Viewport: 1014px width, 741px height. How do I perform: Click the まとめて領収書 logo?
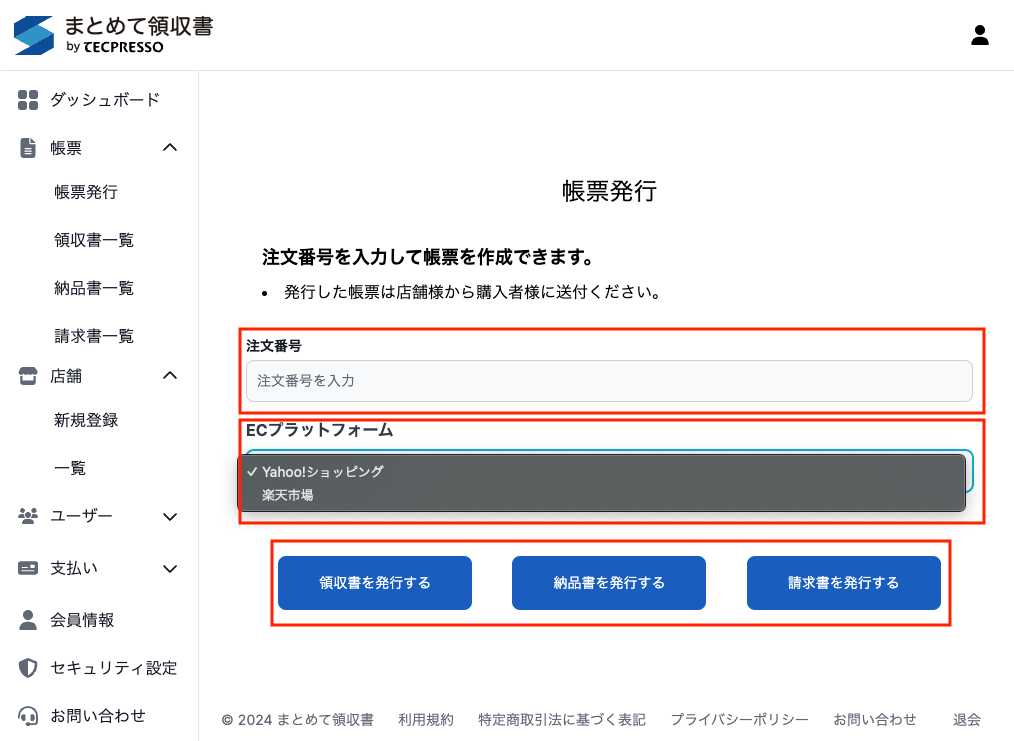click(x=113, y=35)
